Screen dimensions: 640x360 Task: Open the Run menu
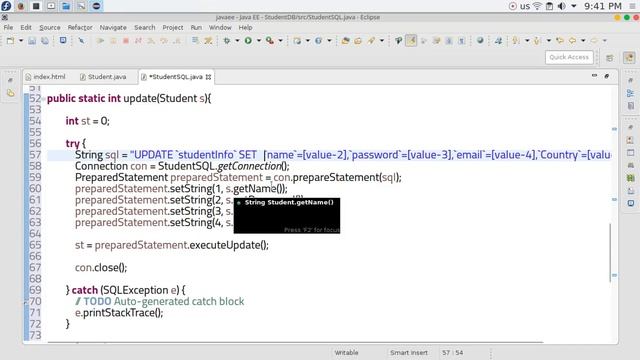click(196, 27)
